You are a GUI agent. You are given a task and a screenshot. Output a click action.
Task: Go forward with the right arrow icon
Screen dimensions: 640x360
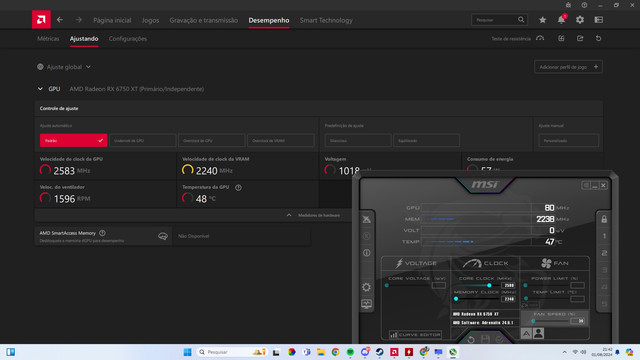[x=78, y=20]
